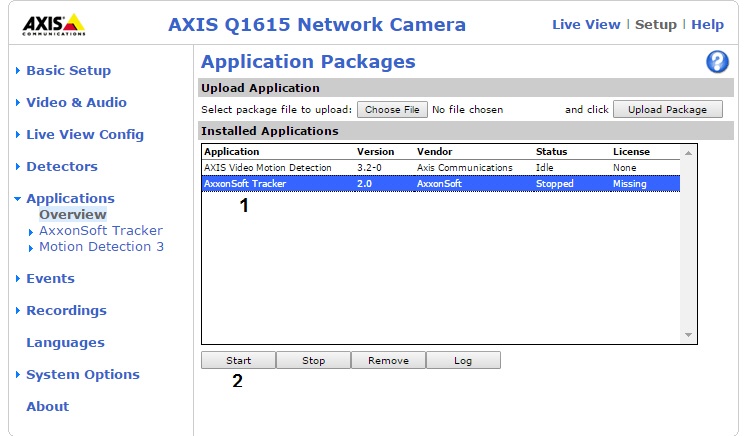Click Choose File button

(392, 110)
